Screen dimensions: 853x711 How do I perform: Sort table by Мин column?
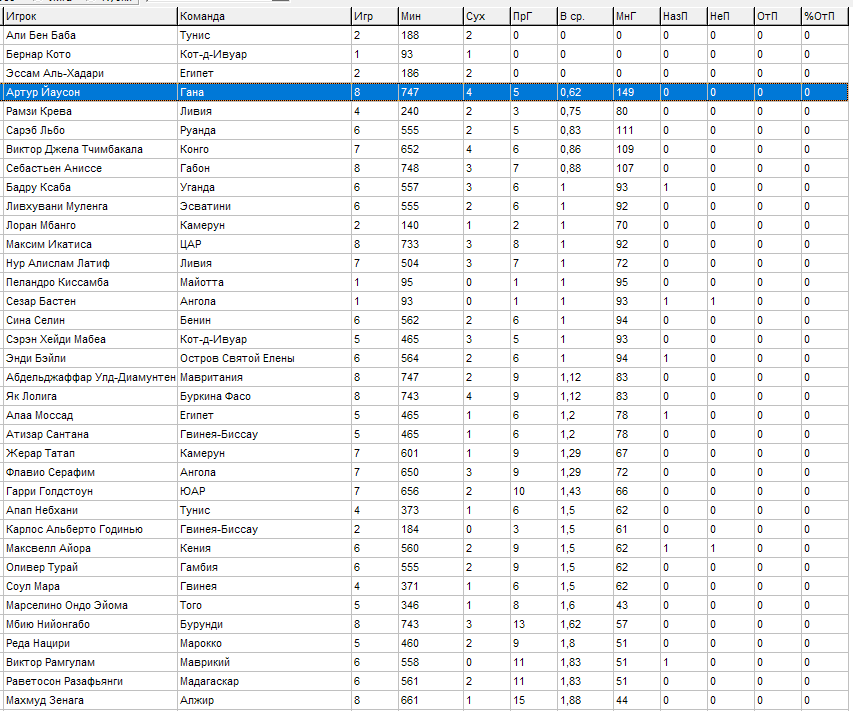(x=428, y=17)
